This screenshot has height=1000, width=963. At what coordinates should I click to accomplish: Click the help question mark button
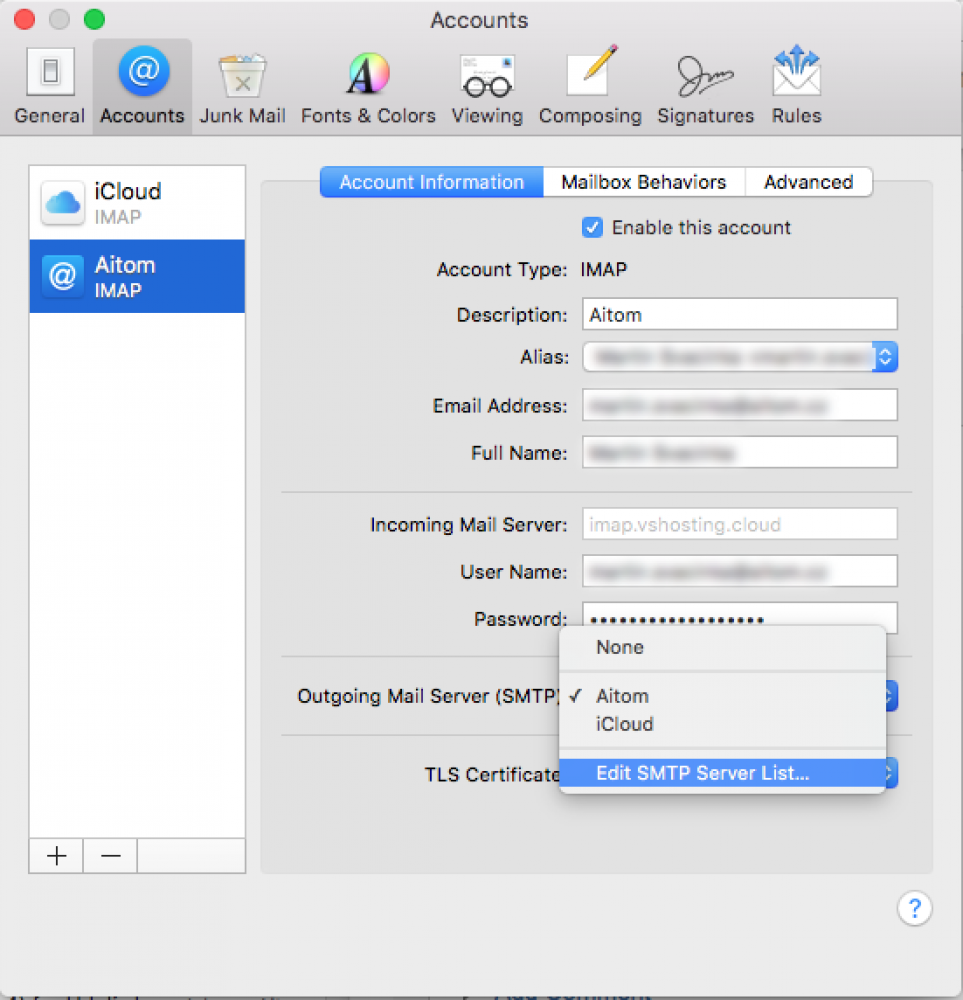(914, 908)
